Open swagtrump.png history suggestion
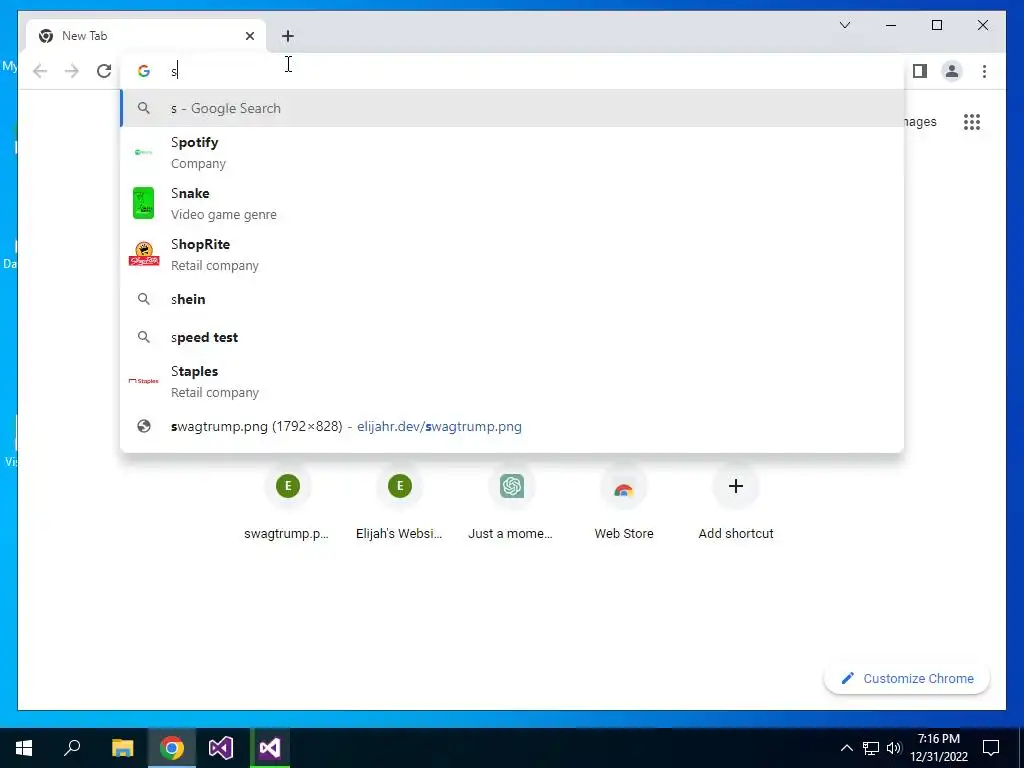 click(513, 426)
